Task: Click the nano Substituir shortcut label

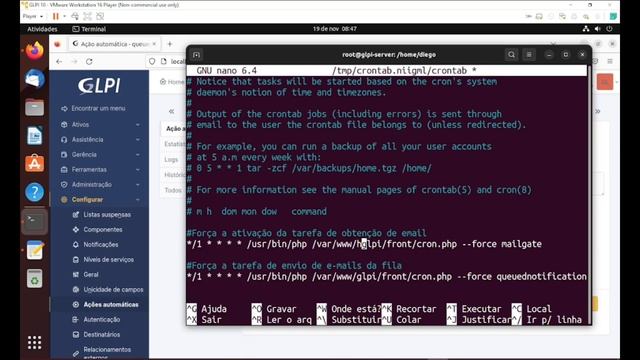Action: (356, 320)
